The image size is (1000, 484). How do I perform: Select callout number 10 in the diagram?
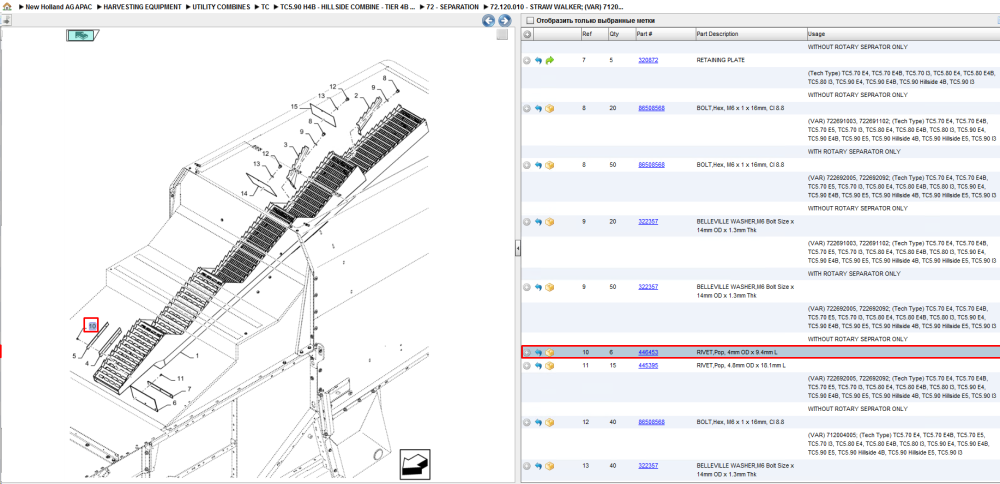92,326
